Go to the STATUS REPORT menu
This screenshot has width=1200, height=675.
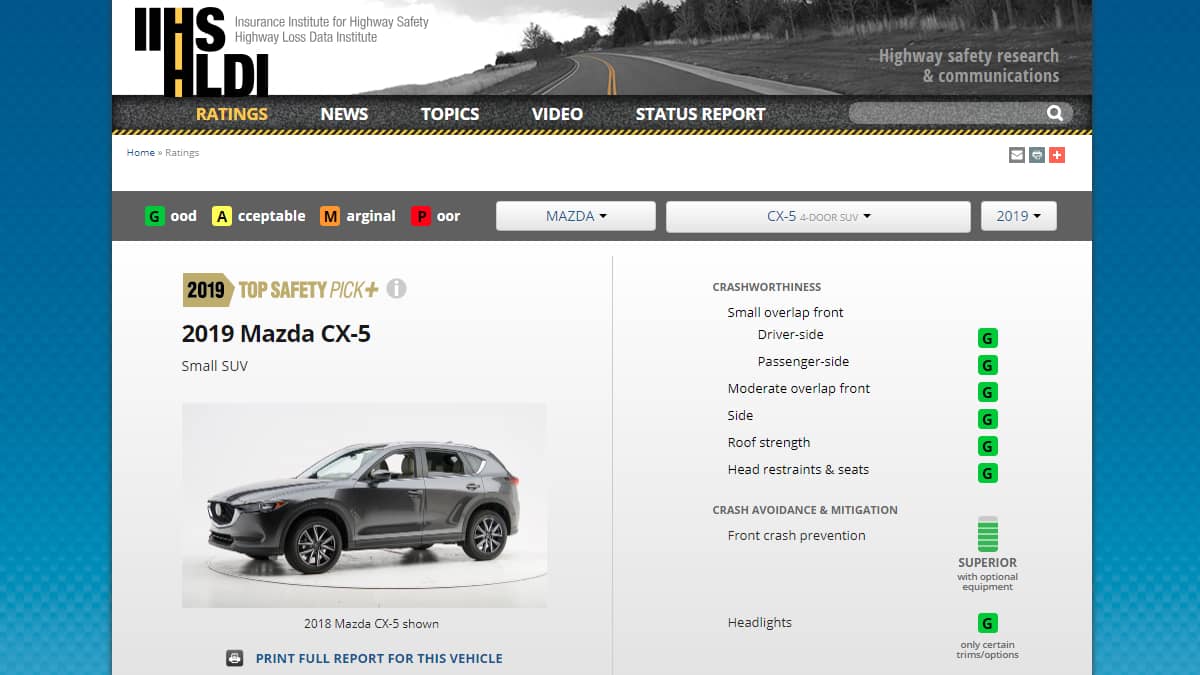point(700,114)
